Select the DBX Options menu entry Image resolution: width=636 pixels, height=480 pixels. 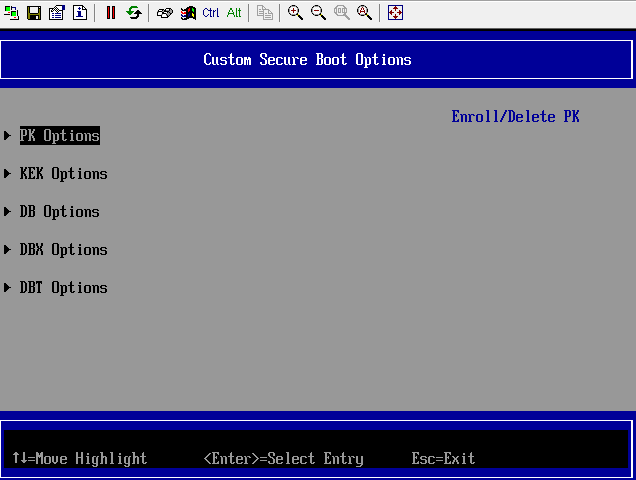(63, 250)
